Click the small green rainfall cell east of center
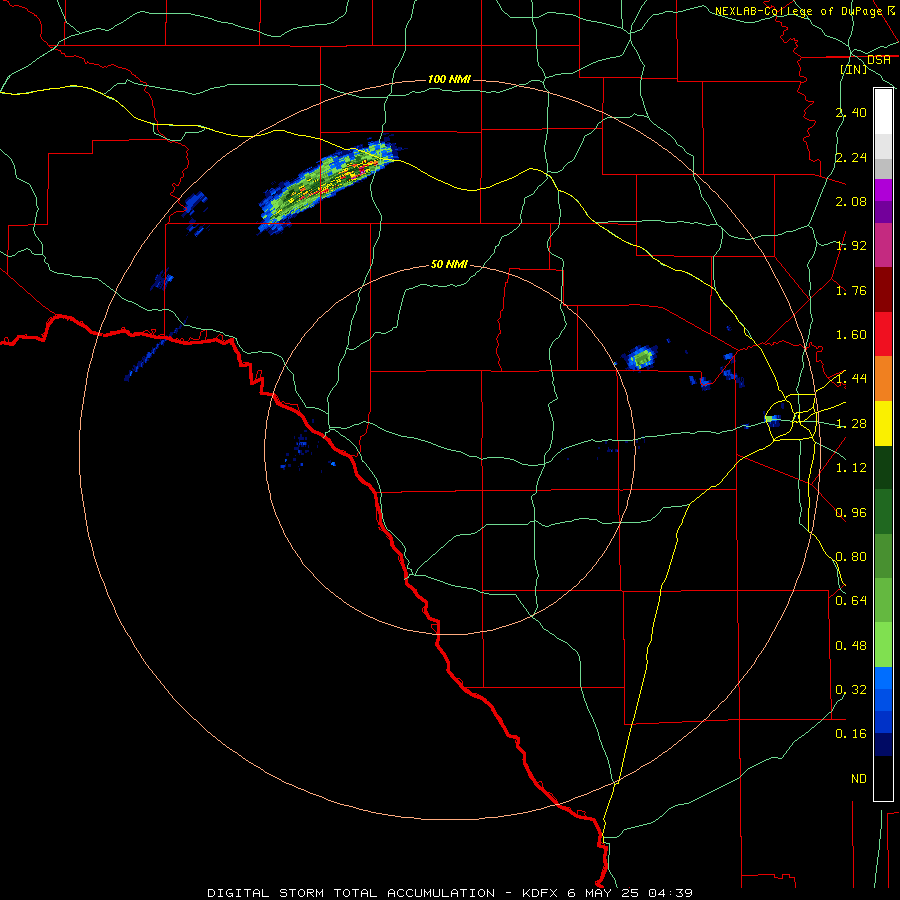Screen dimensions: 900x900 click(x=641, y=358)
